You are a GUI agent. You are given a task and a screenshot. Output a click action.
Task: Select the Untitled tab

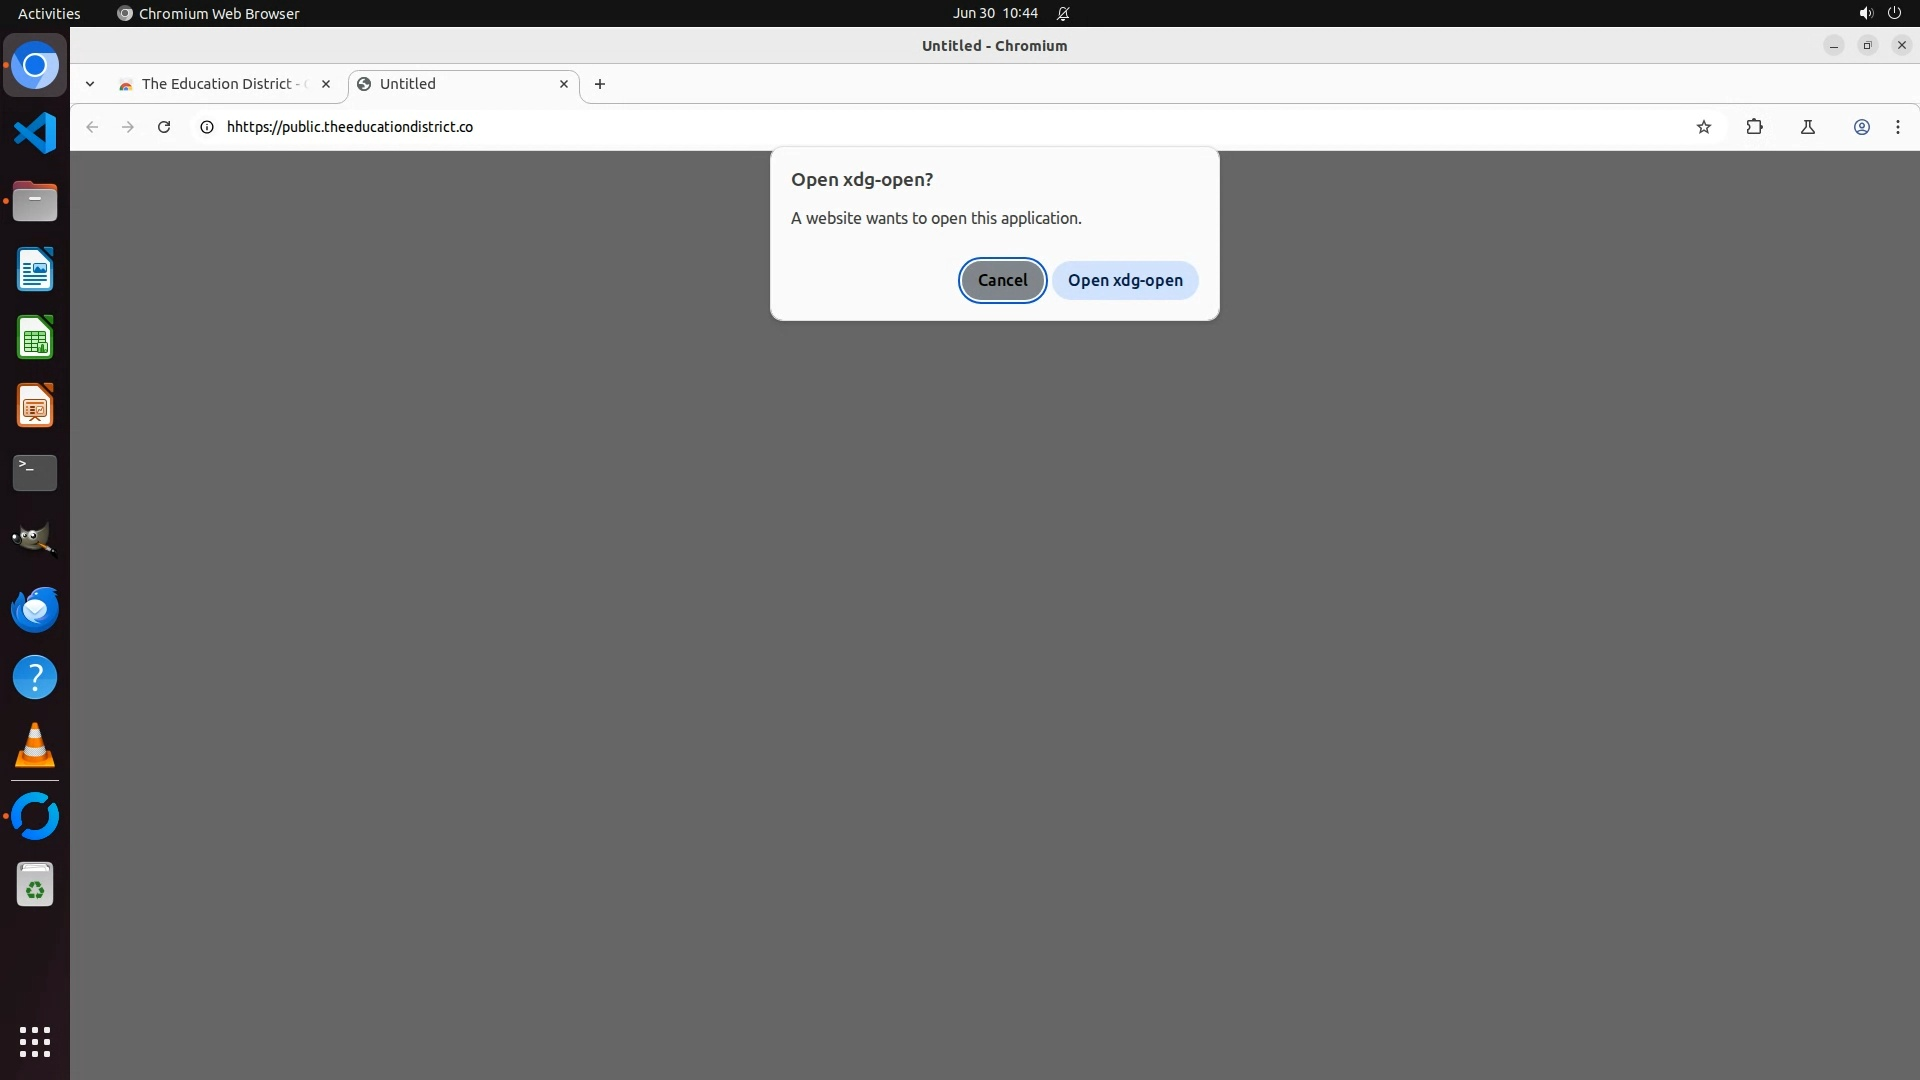pyautogui.click(x=450, y=84)
